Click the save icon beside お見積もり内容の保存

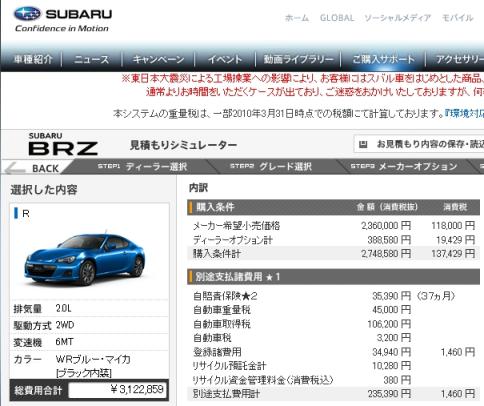[363, 144]
